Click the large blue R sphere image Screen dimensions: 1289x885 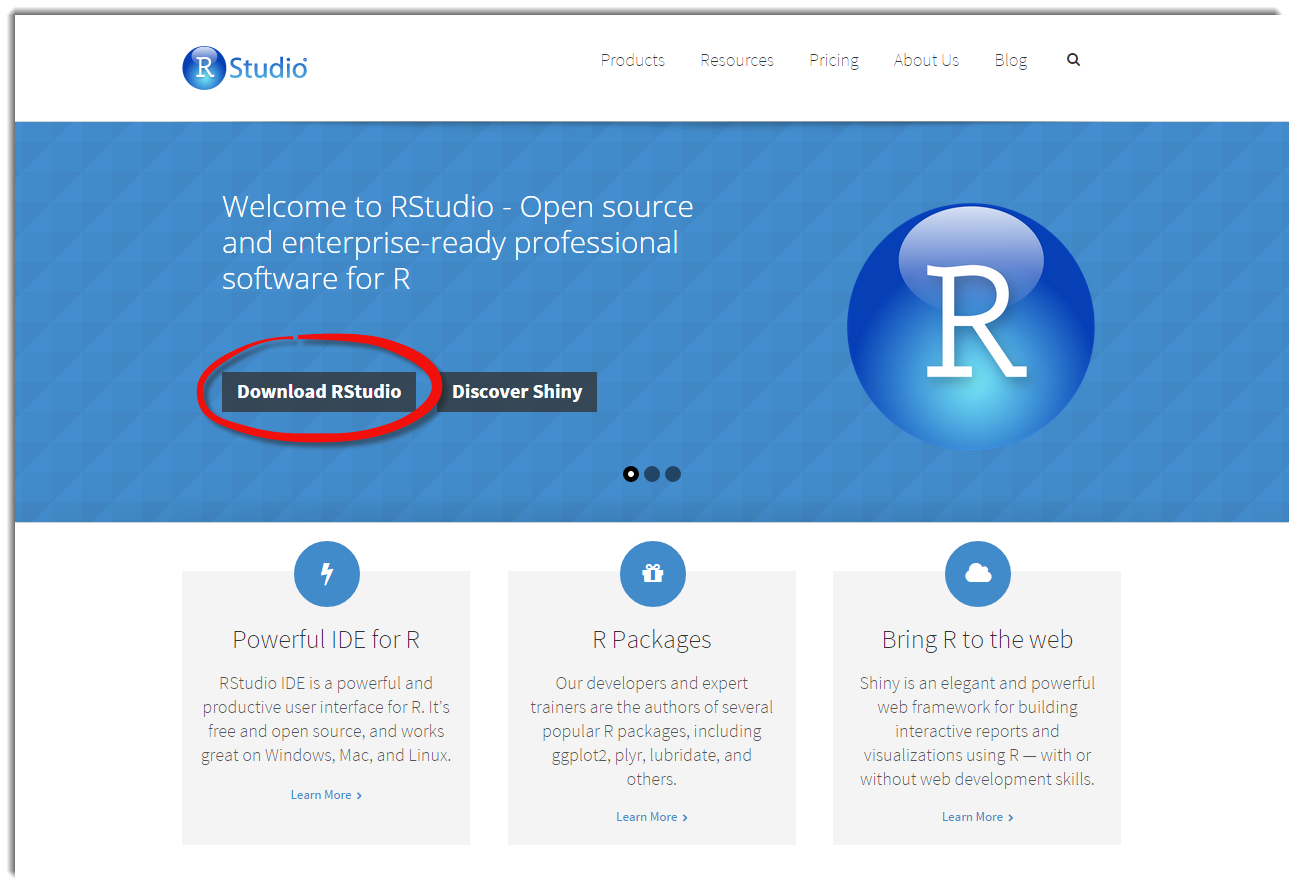pos(970,327)
